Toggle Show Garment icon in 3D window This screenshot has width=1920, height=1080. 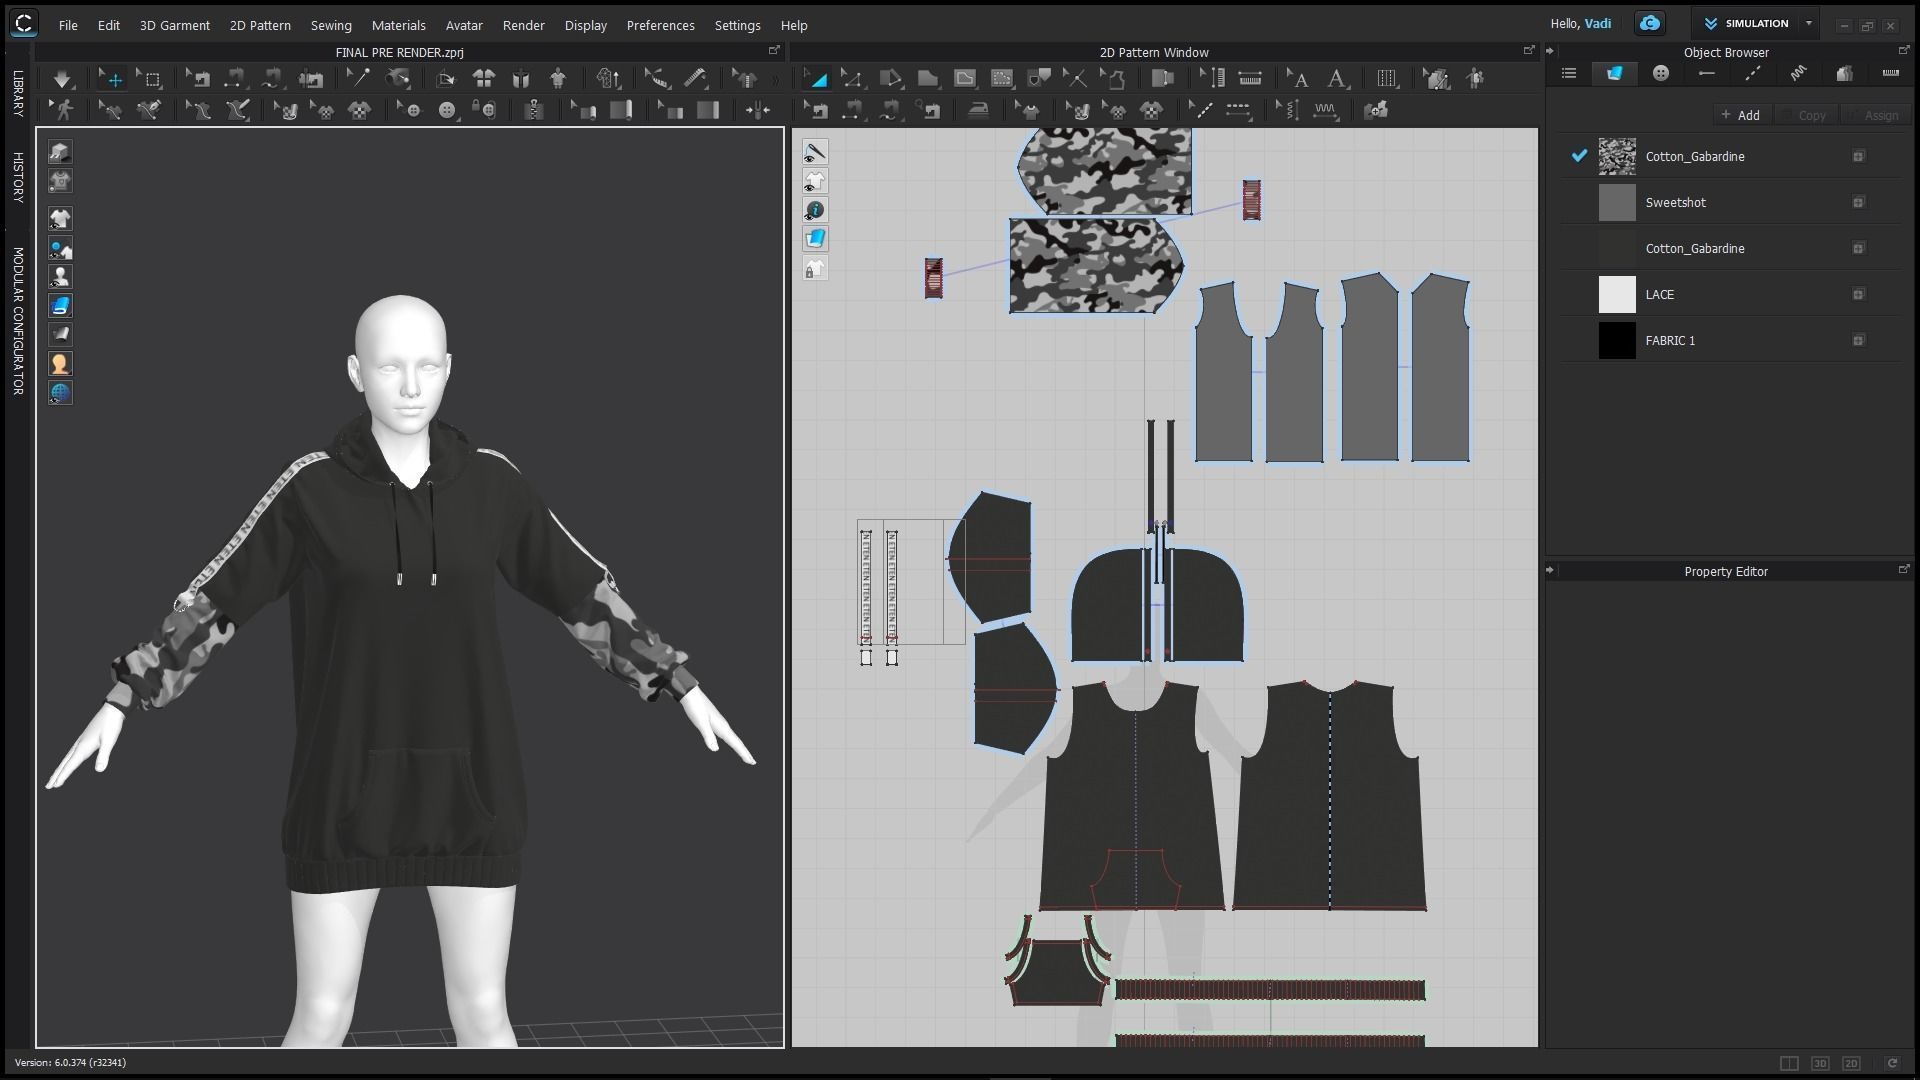[x=60, y=219]
